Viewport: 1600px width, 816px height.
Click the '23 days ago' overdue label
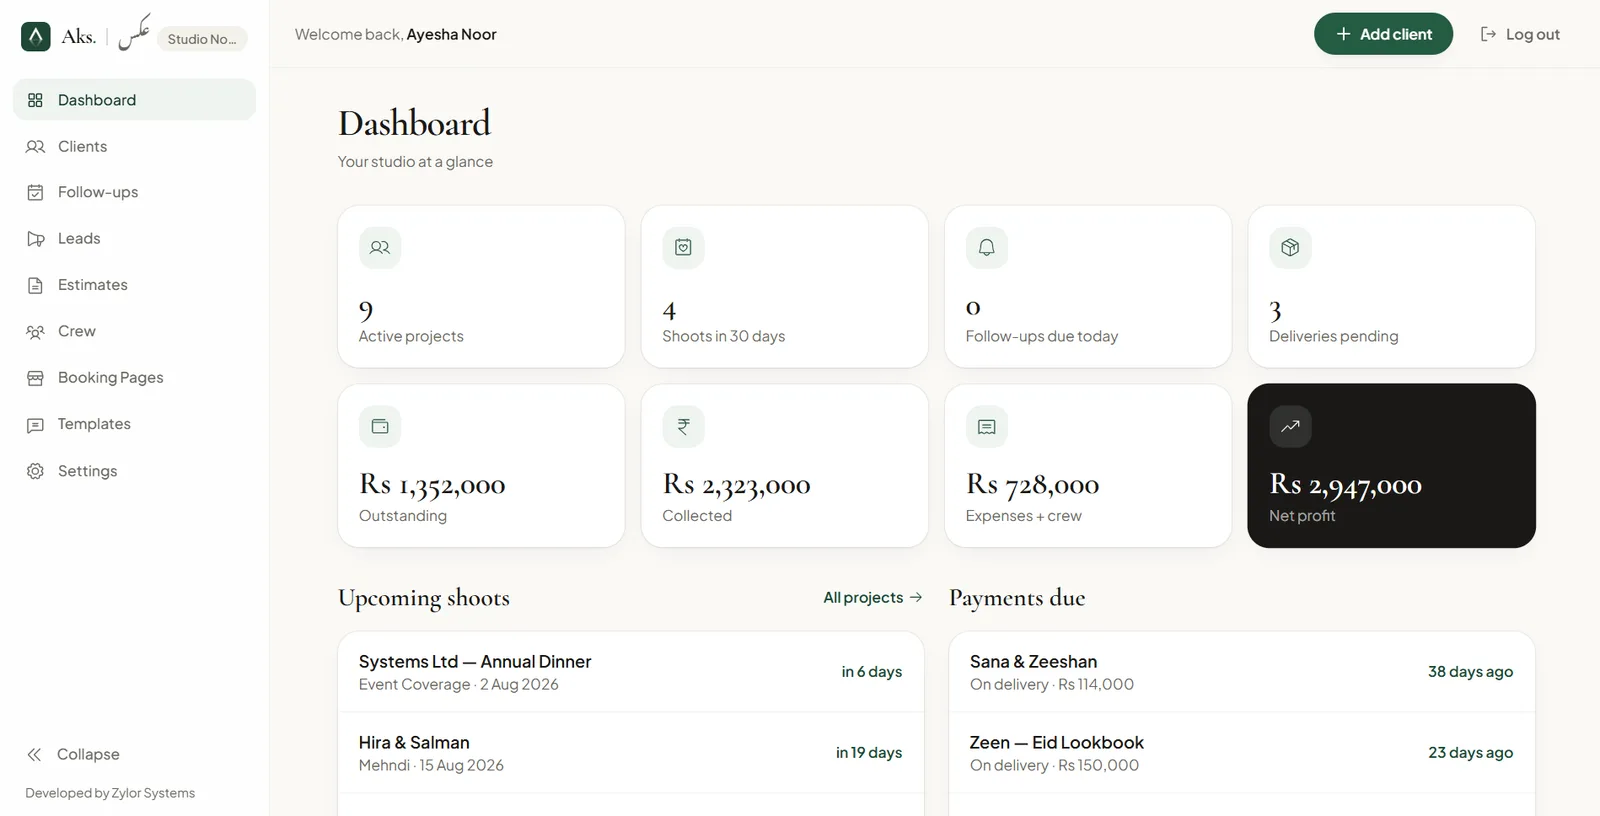[1470, 753]
